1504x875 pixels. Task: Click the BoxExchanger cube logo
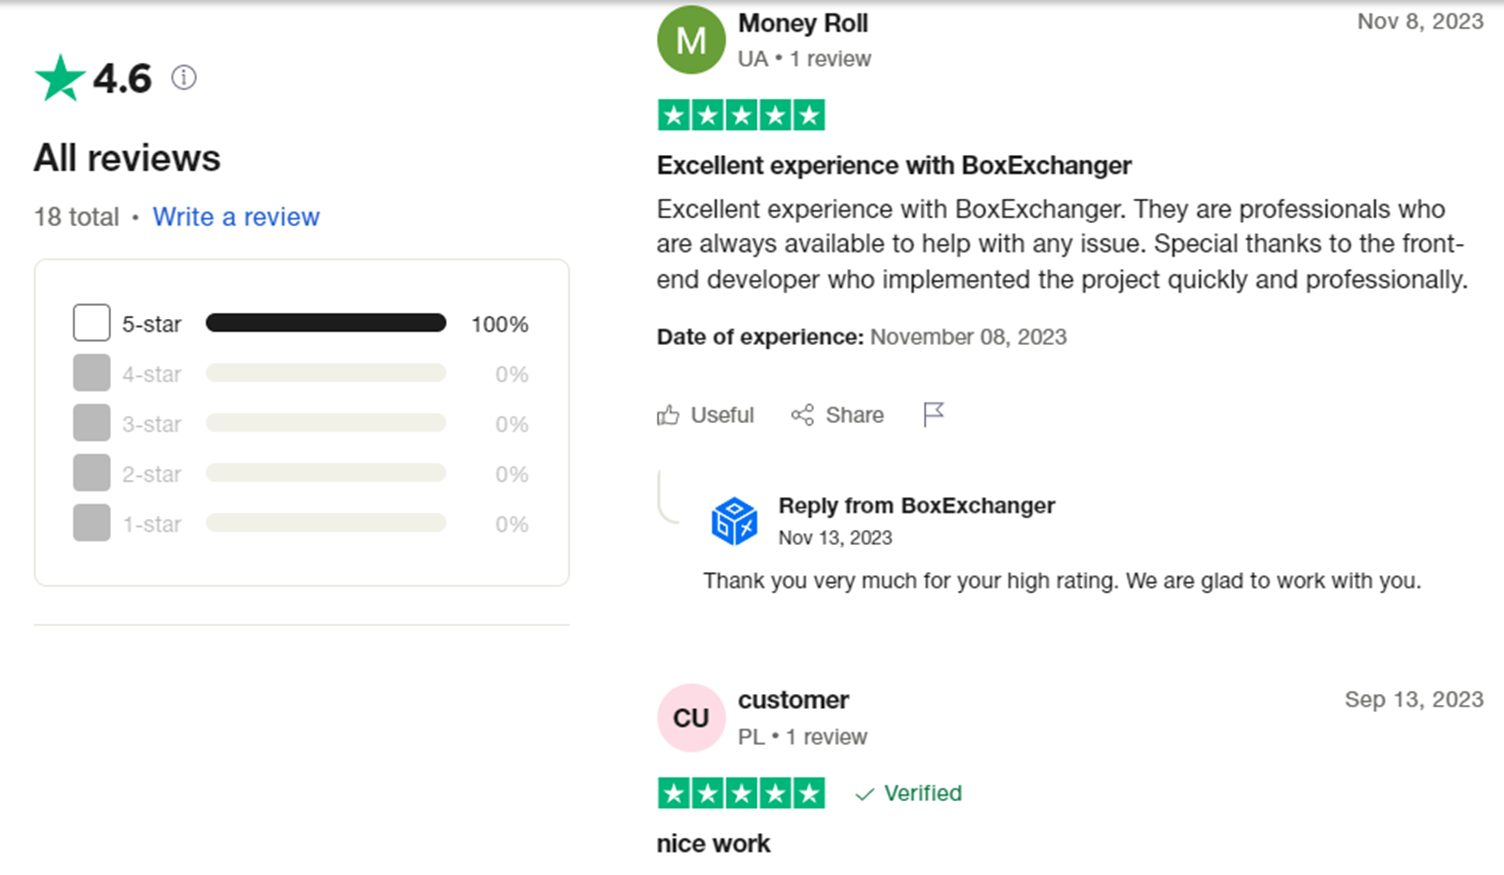point(734,521)
